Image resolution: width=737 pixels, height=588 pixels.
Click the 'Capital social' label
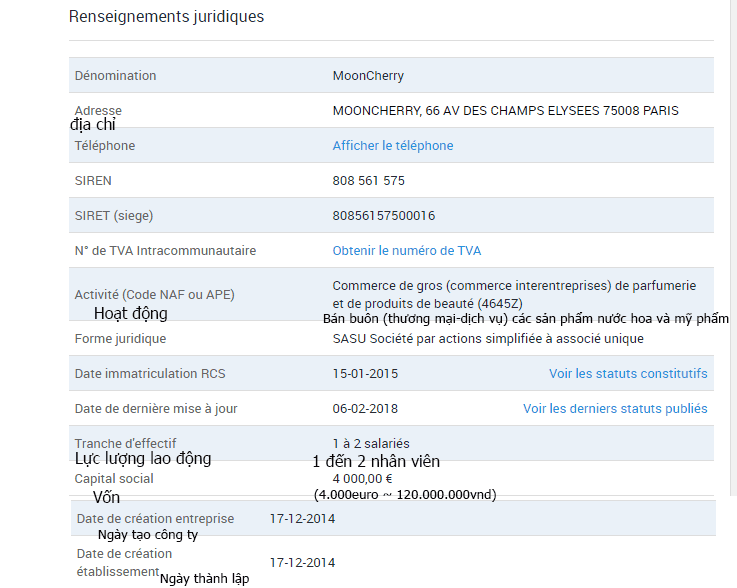(114, 478)
